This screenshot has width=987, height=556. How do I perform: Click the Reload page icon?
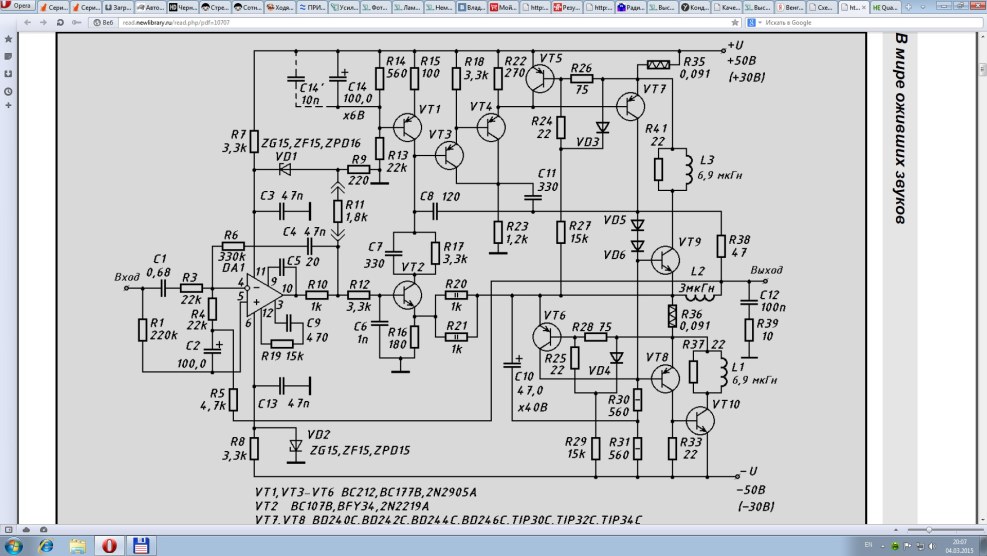click(x=61, y=21)
